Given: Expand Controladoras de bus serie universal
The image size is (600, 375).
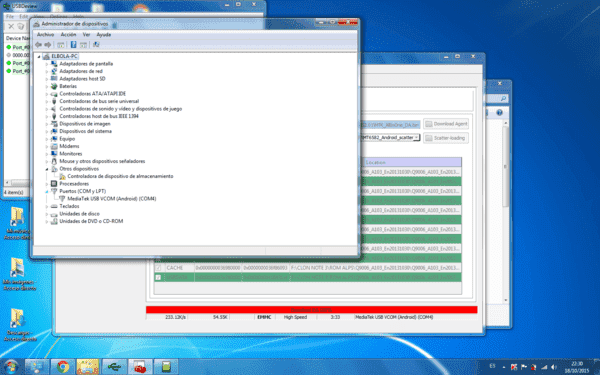Looking at the screenshot, I should pyautogui.click(x=47, y=101).
